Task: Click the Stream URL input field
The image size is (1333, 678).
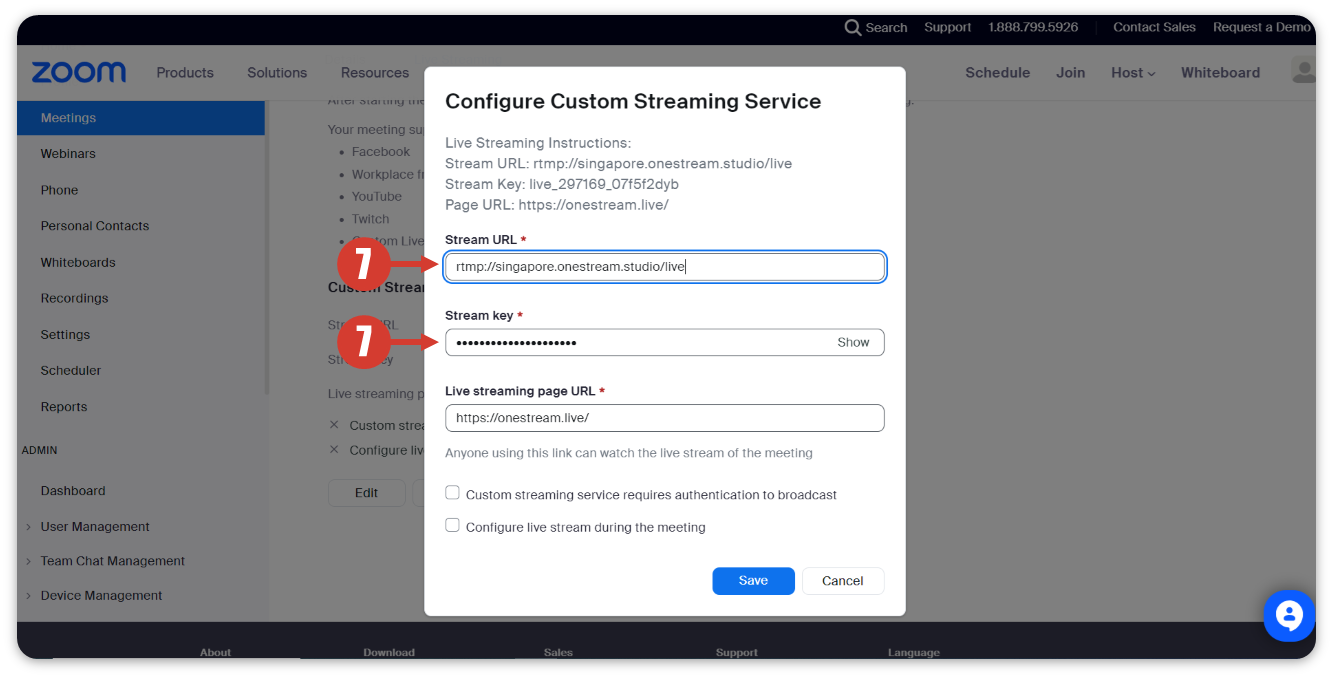Action: coord(664,267)
